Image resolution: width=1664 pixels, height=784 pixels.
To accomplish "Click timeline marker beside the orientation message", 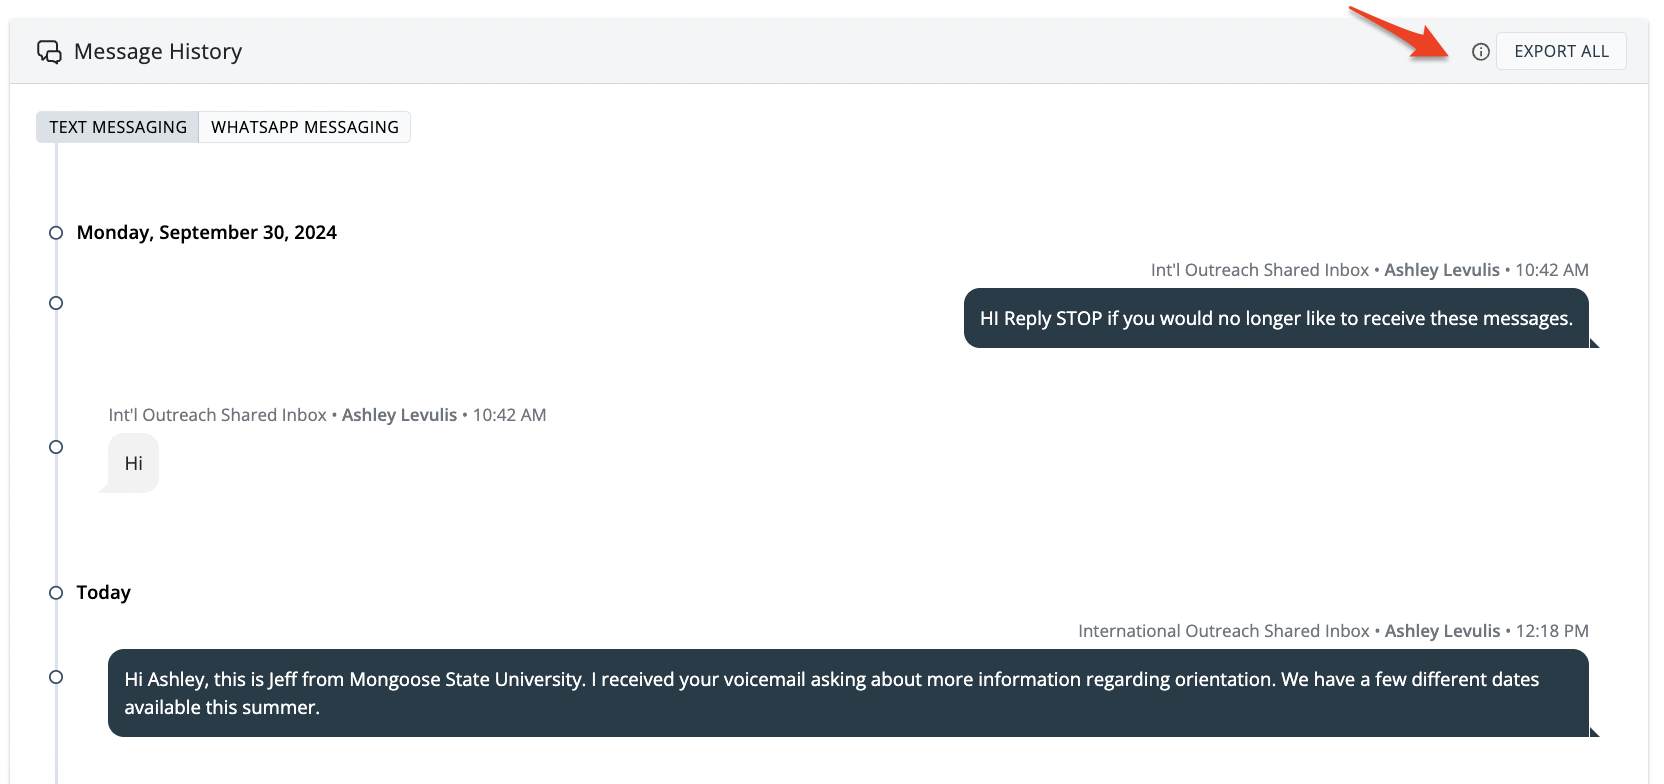I will pyautogui.click(x=56, y=677).
